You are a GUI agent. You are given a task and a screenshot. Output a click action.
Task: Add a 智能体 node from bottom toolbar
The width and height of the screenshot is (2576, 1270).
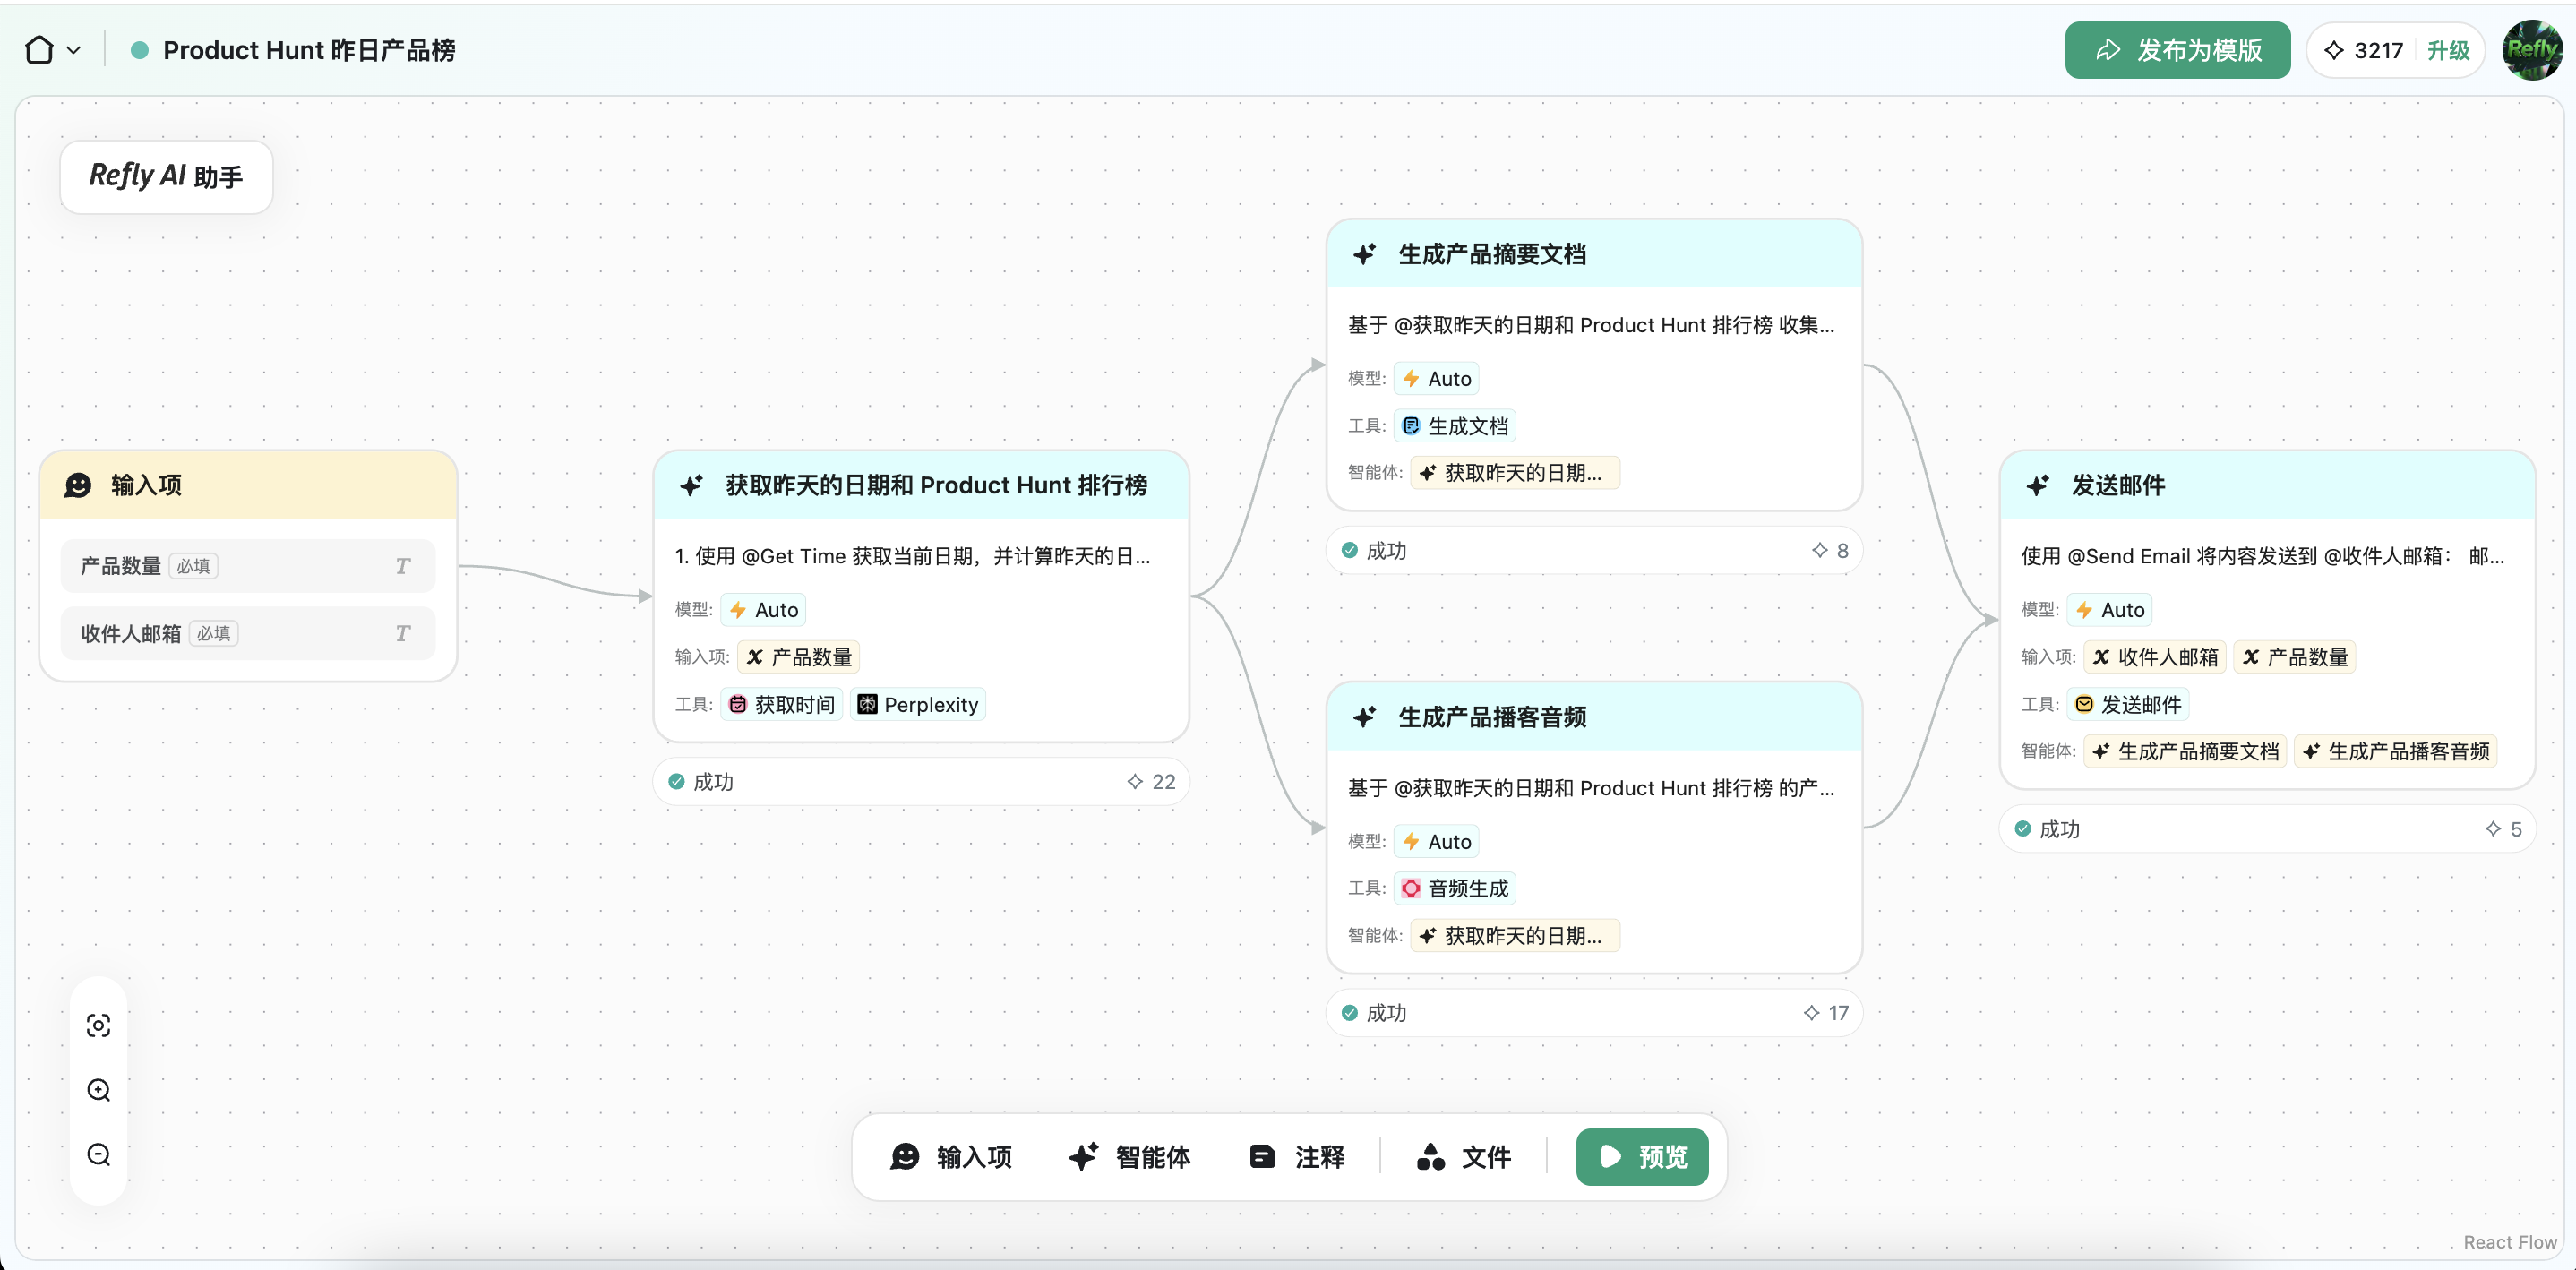click(1129, 1157)
